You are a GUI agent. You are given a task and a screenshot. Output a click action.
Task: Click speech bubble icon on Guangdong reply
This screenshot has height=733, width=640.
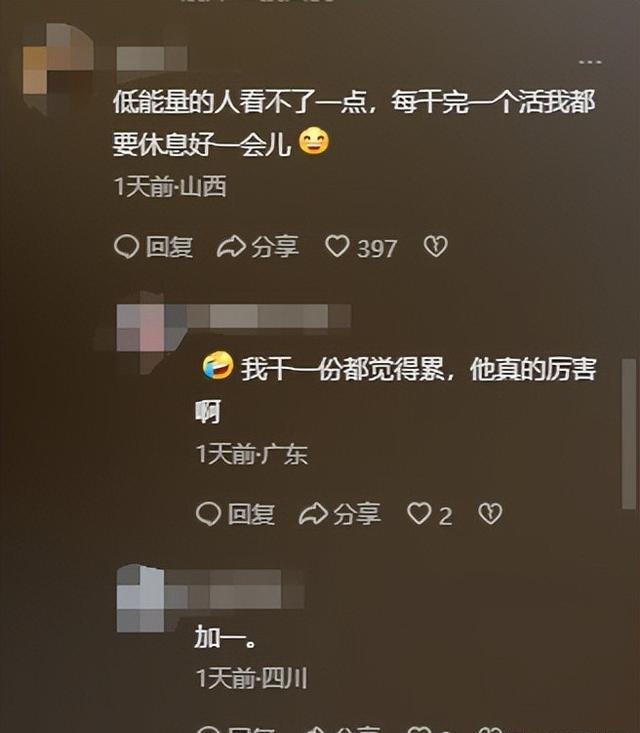point(209,514)
